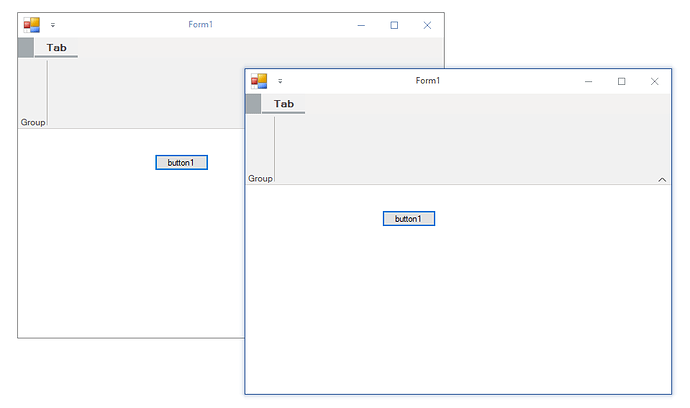Maximize the front Form1 window
This screenshot has height=408, width=690.
pyautogui.click(x=621, y=81)
